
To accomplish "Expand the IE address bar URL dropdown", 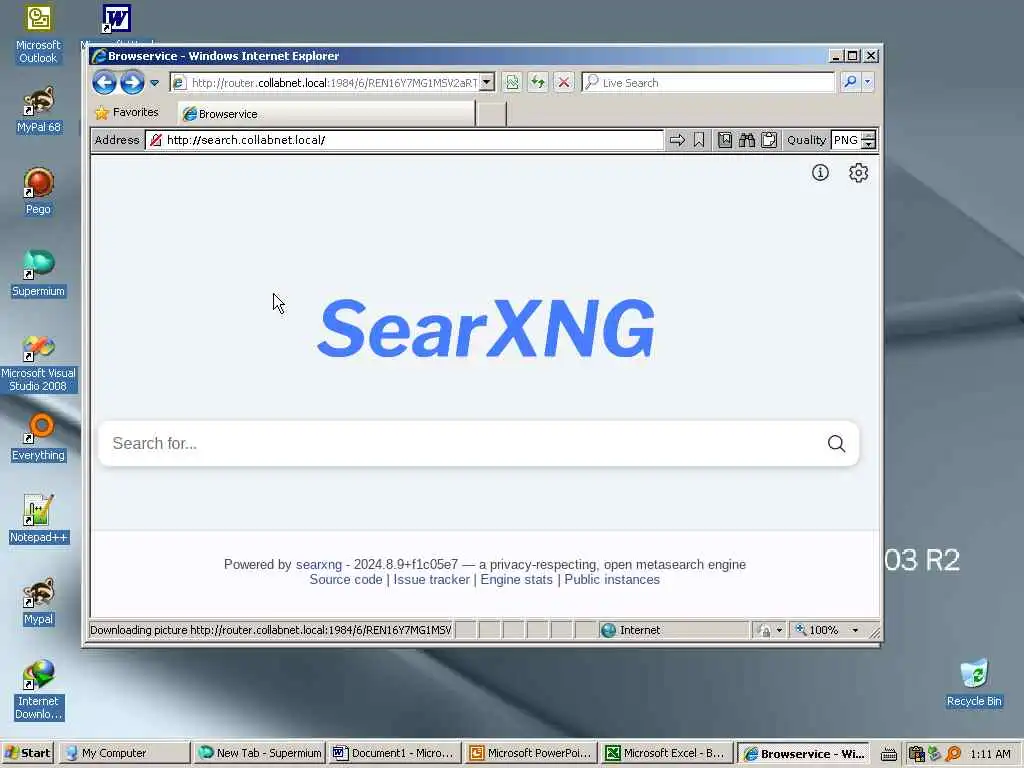I will [487, 82].
